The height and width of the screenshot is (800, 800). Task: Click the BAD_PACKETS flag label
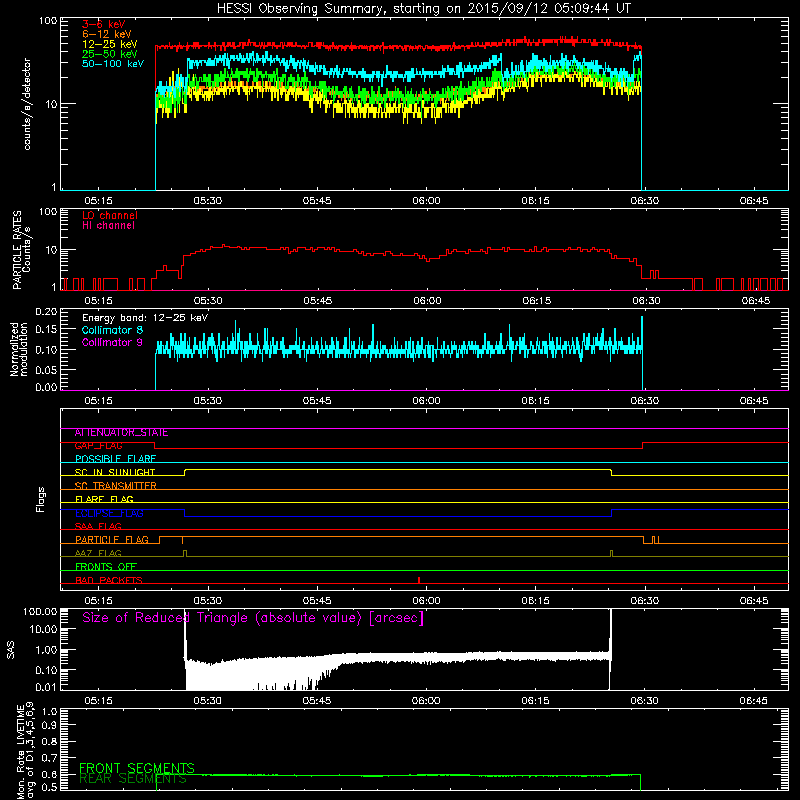(x=109, y=581)
